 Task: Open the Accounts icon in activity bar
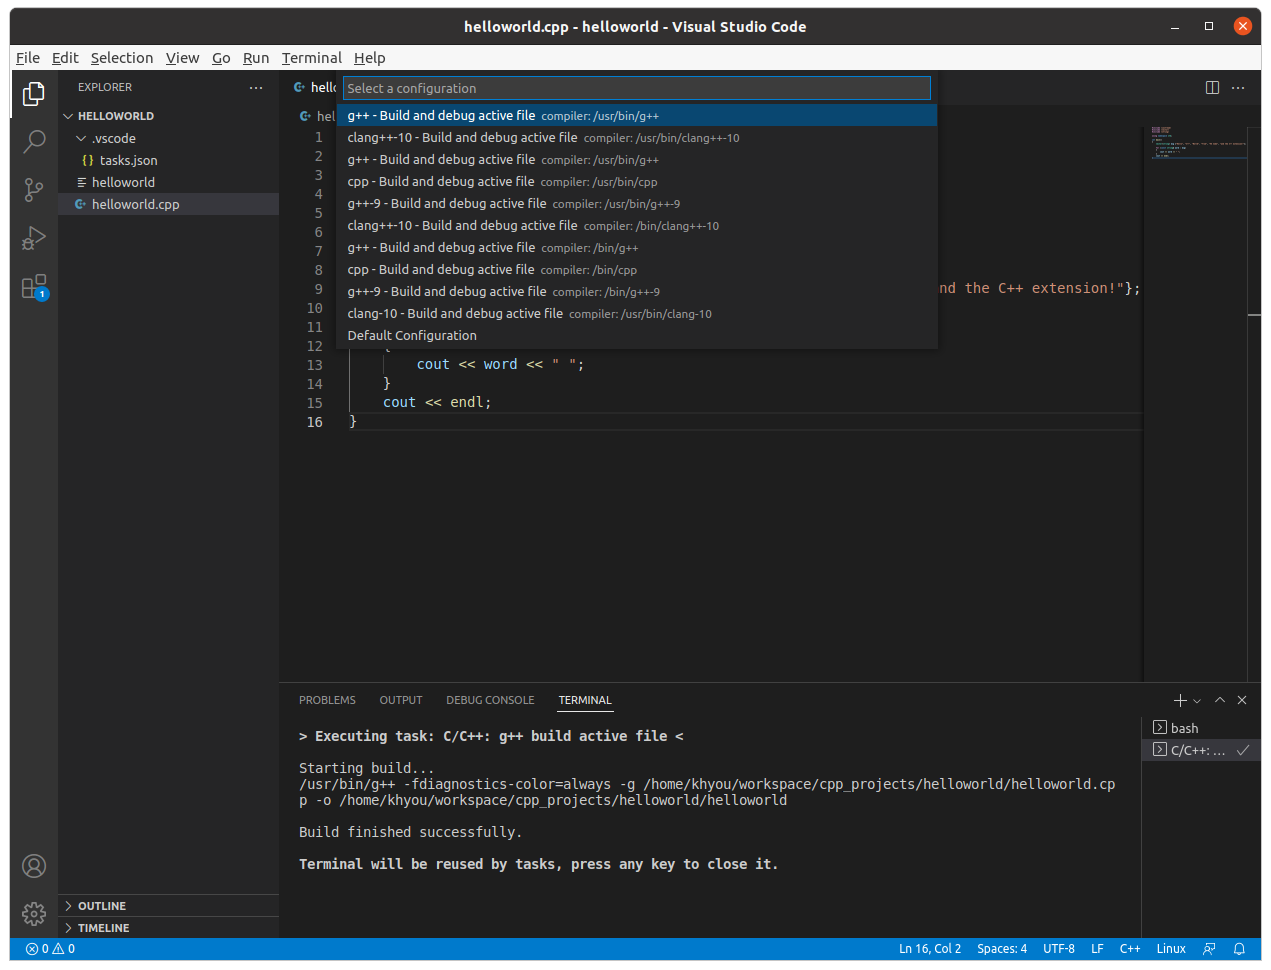point(34,866)
